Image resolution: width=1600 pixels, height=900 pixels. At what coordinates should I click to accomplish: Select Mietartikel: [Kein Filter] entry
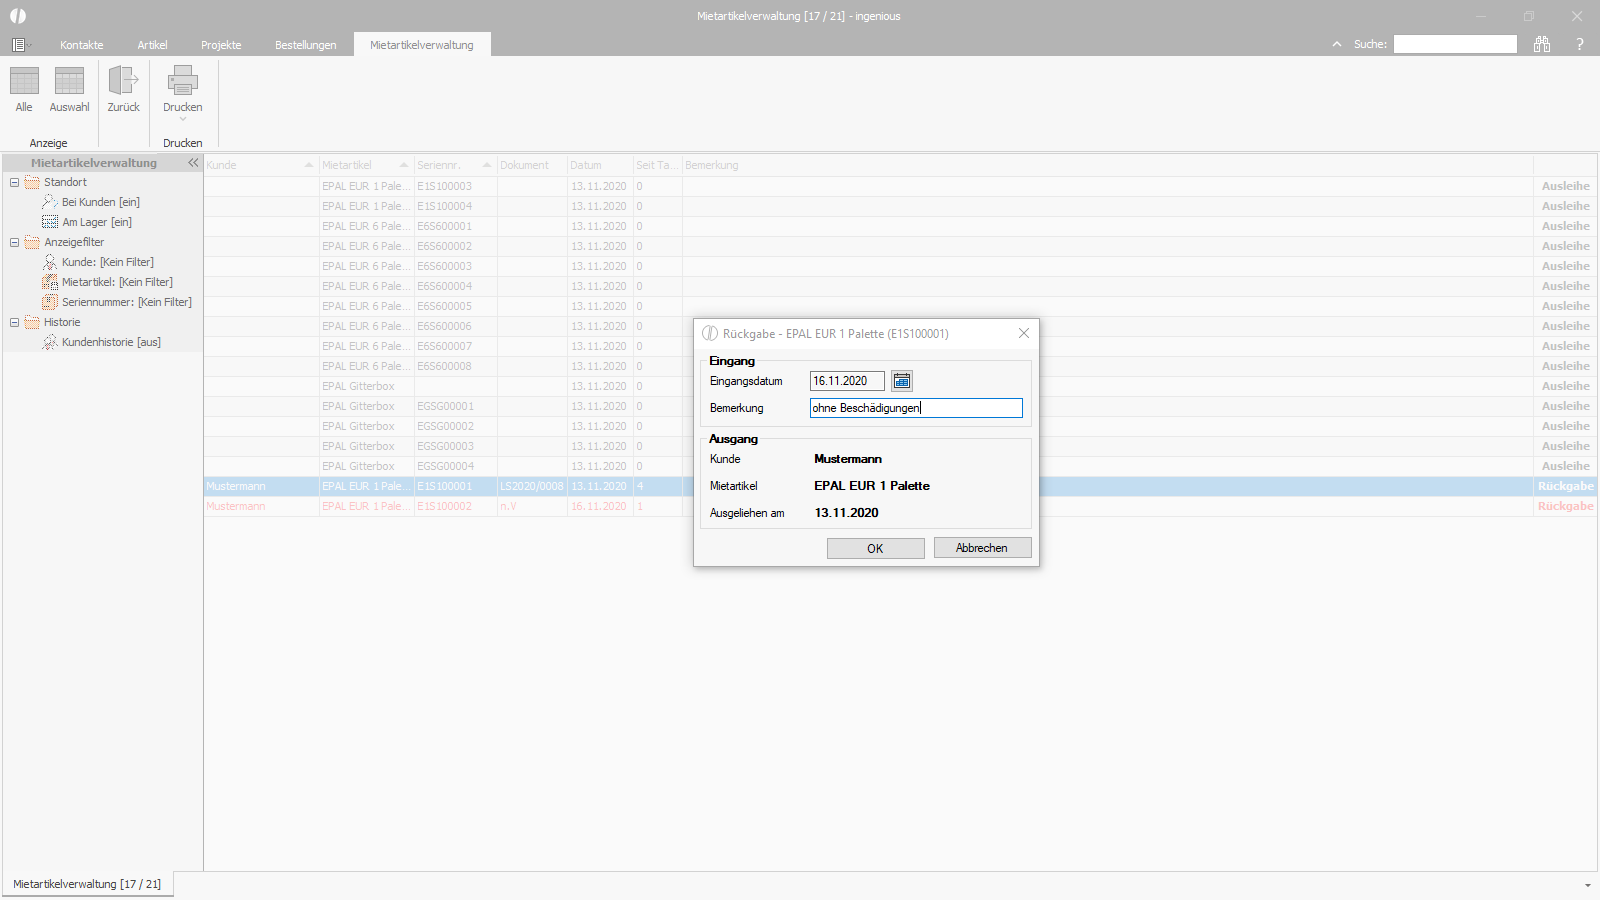click(107, 282)
